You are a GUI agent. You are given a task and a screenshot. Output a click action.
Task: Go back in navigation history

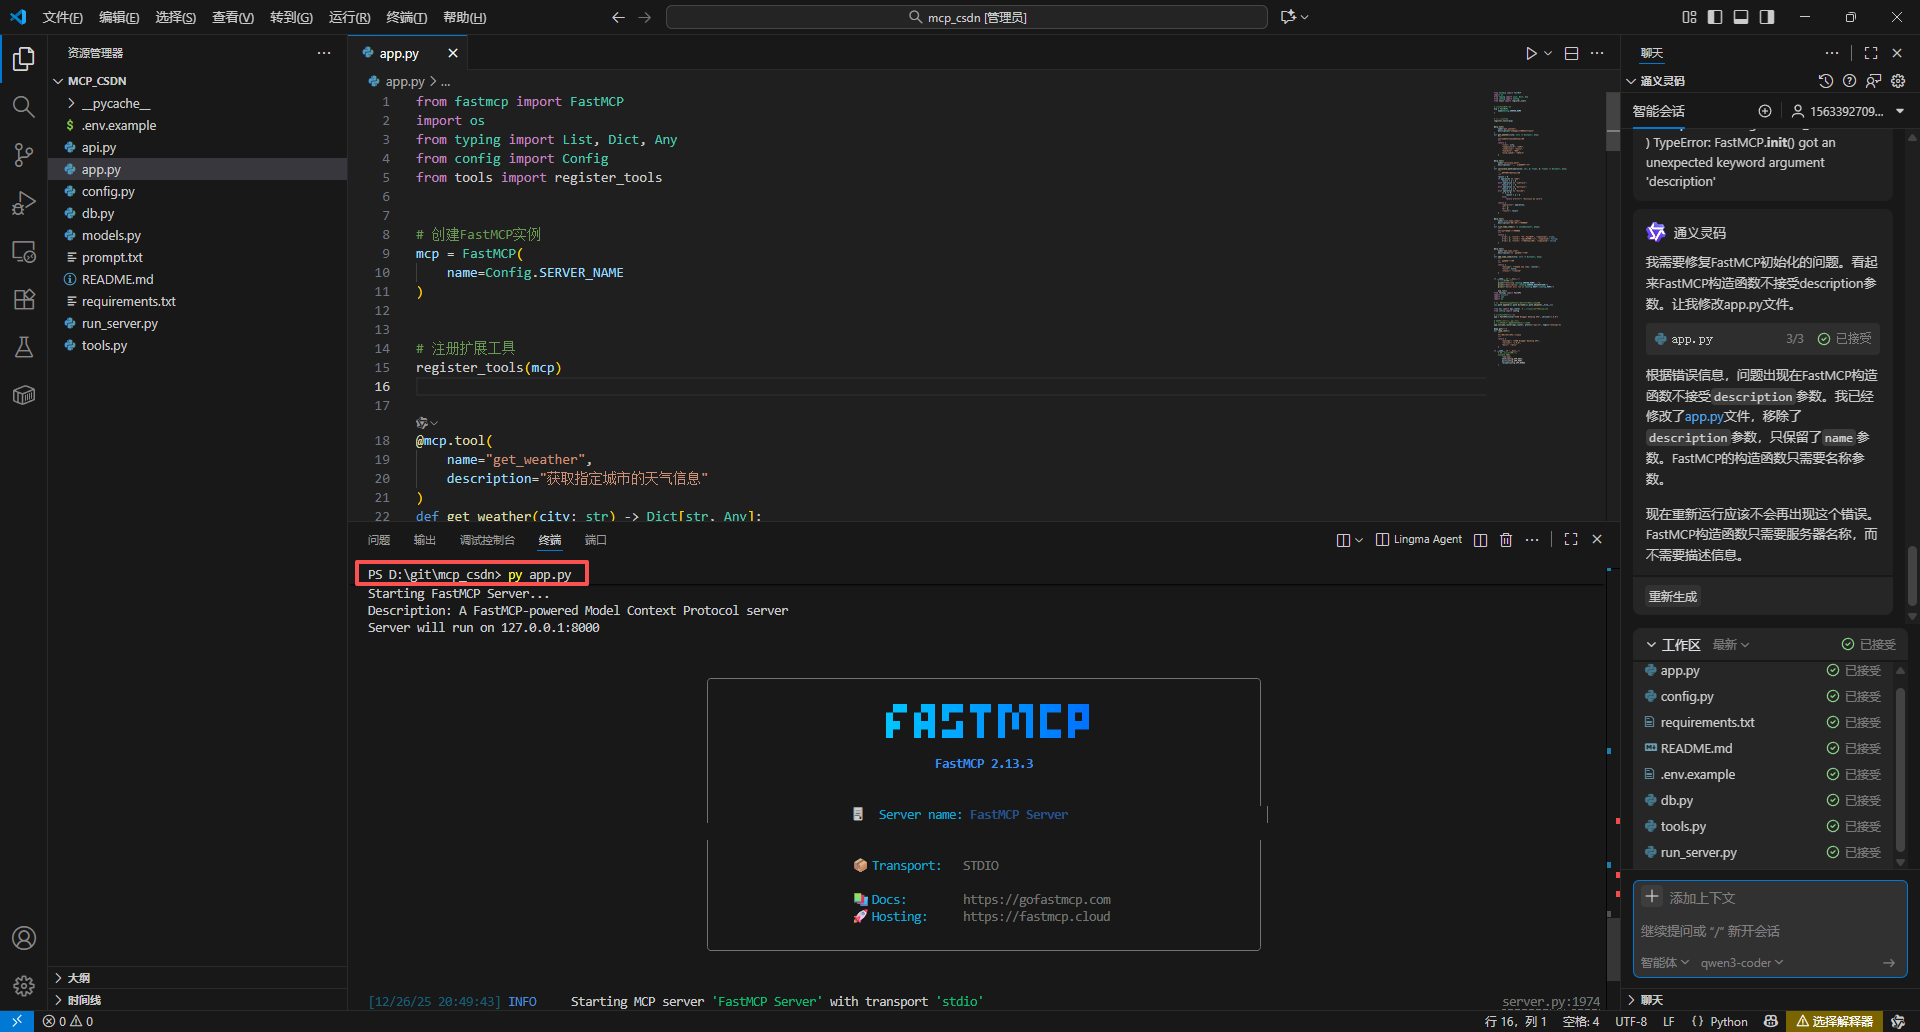618,17
